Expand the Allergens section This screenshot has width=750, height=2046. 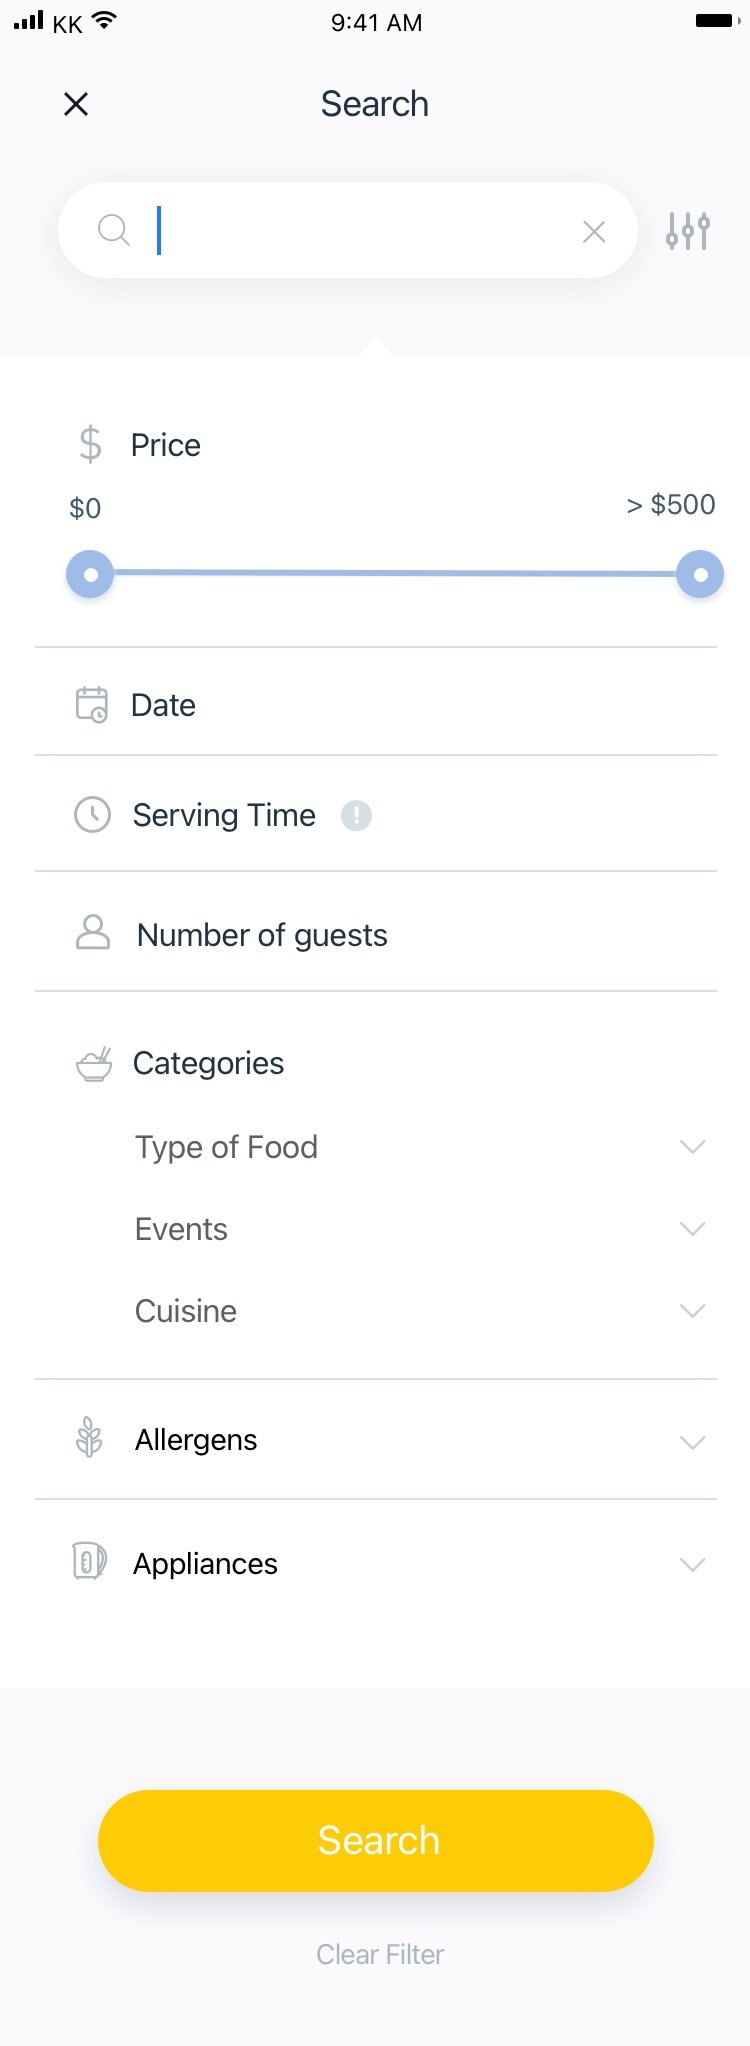coord(376,1440)
